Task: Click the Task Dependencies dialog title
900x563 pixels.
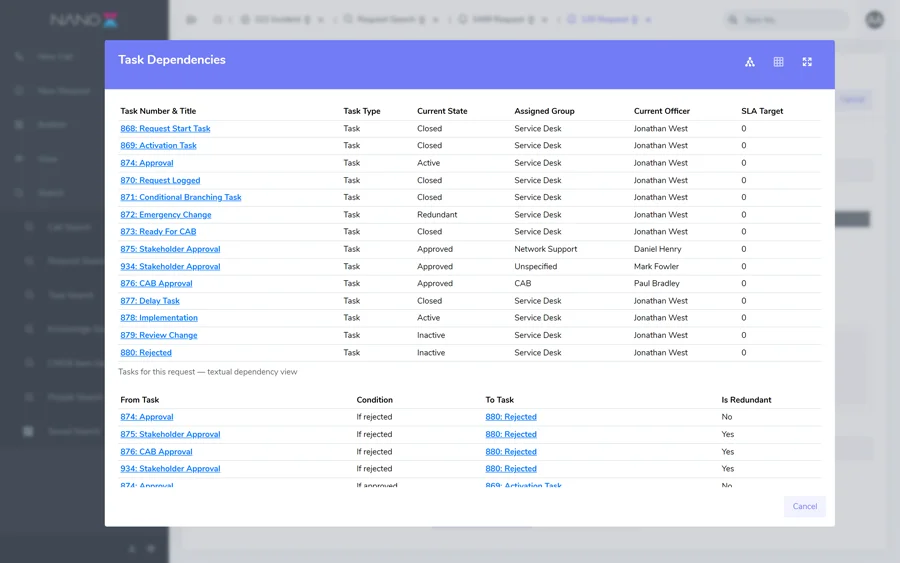Action: point(172,60)
